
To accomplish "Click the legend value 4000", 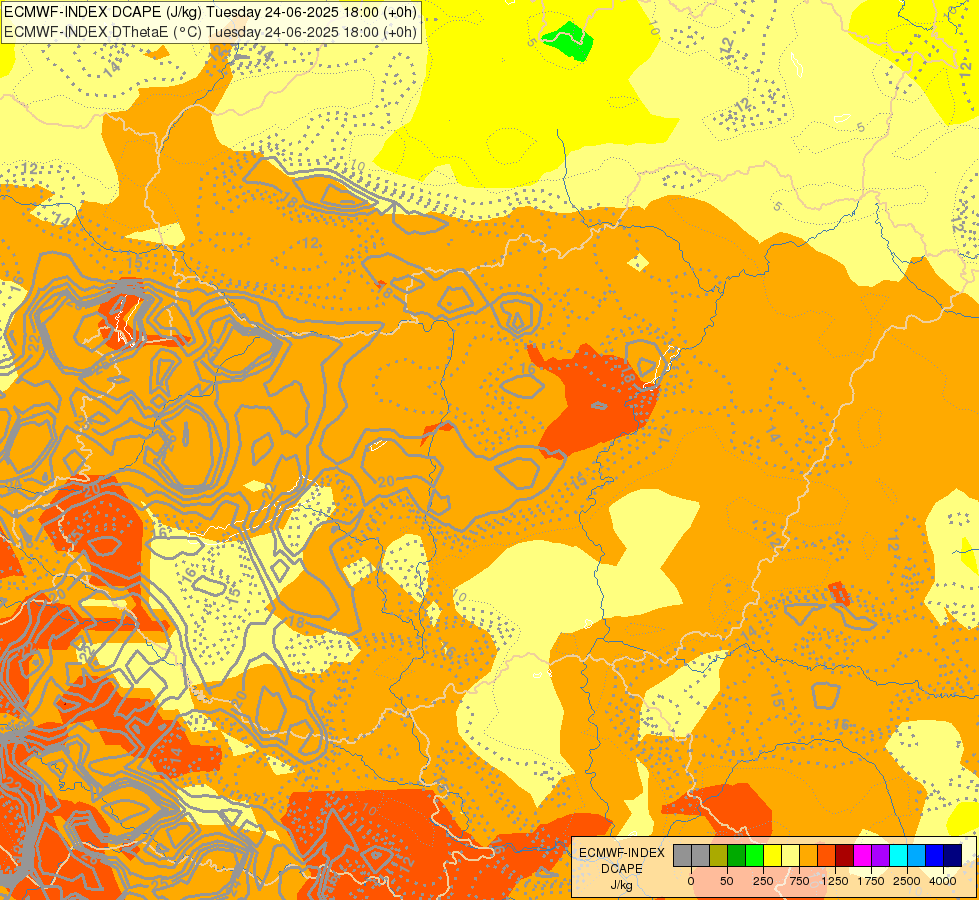I will coord(943,881).
